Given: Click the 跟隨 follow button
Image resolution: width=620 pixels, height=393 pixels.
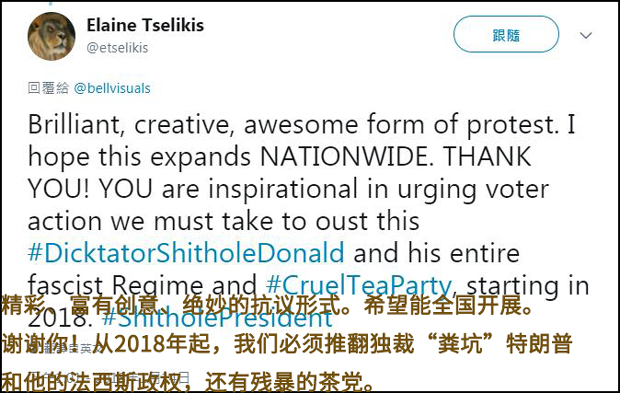Looking at the screenshot, I should coord(506,34).
